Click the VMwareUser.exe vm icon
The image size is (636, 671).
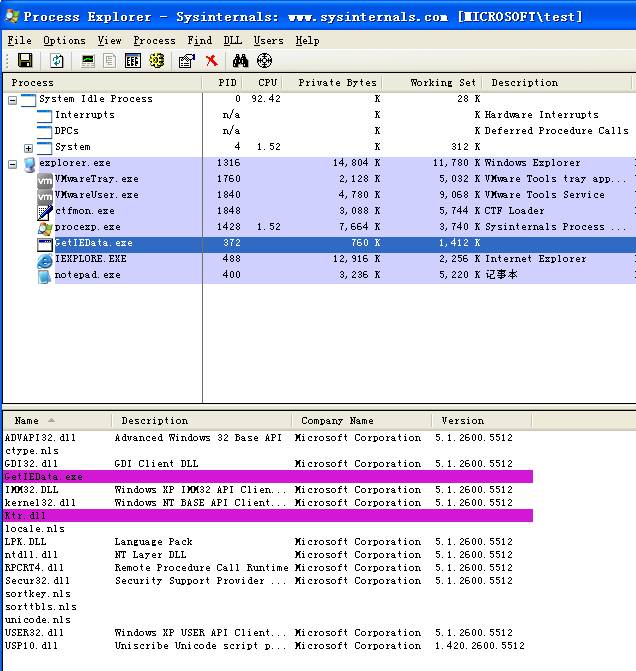point(45,196)
